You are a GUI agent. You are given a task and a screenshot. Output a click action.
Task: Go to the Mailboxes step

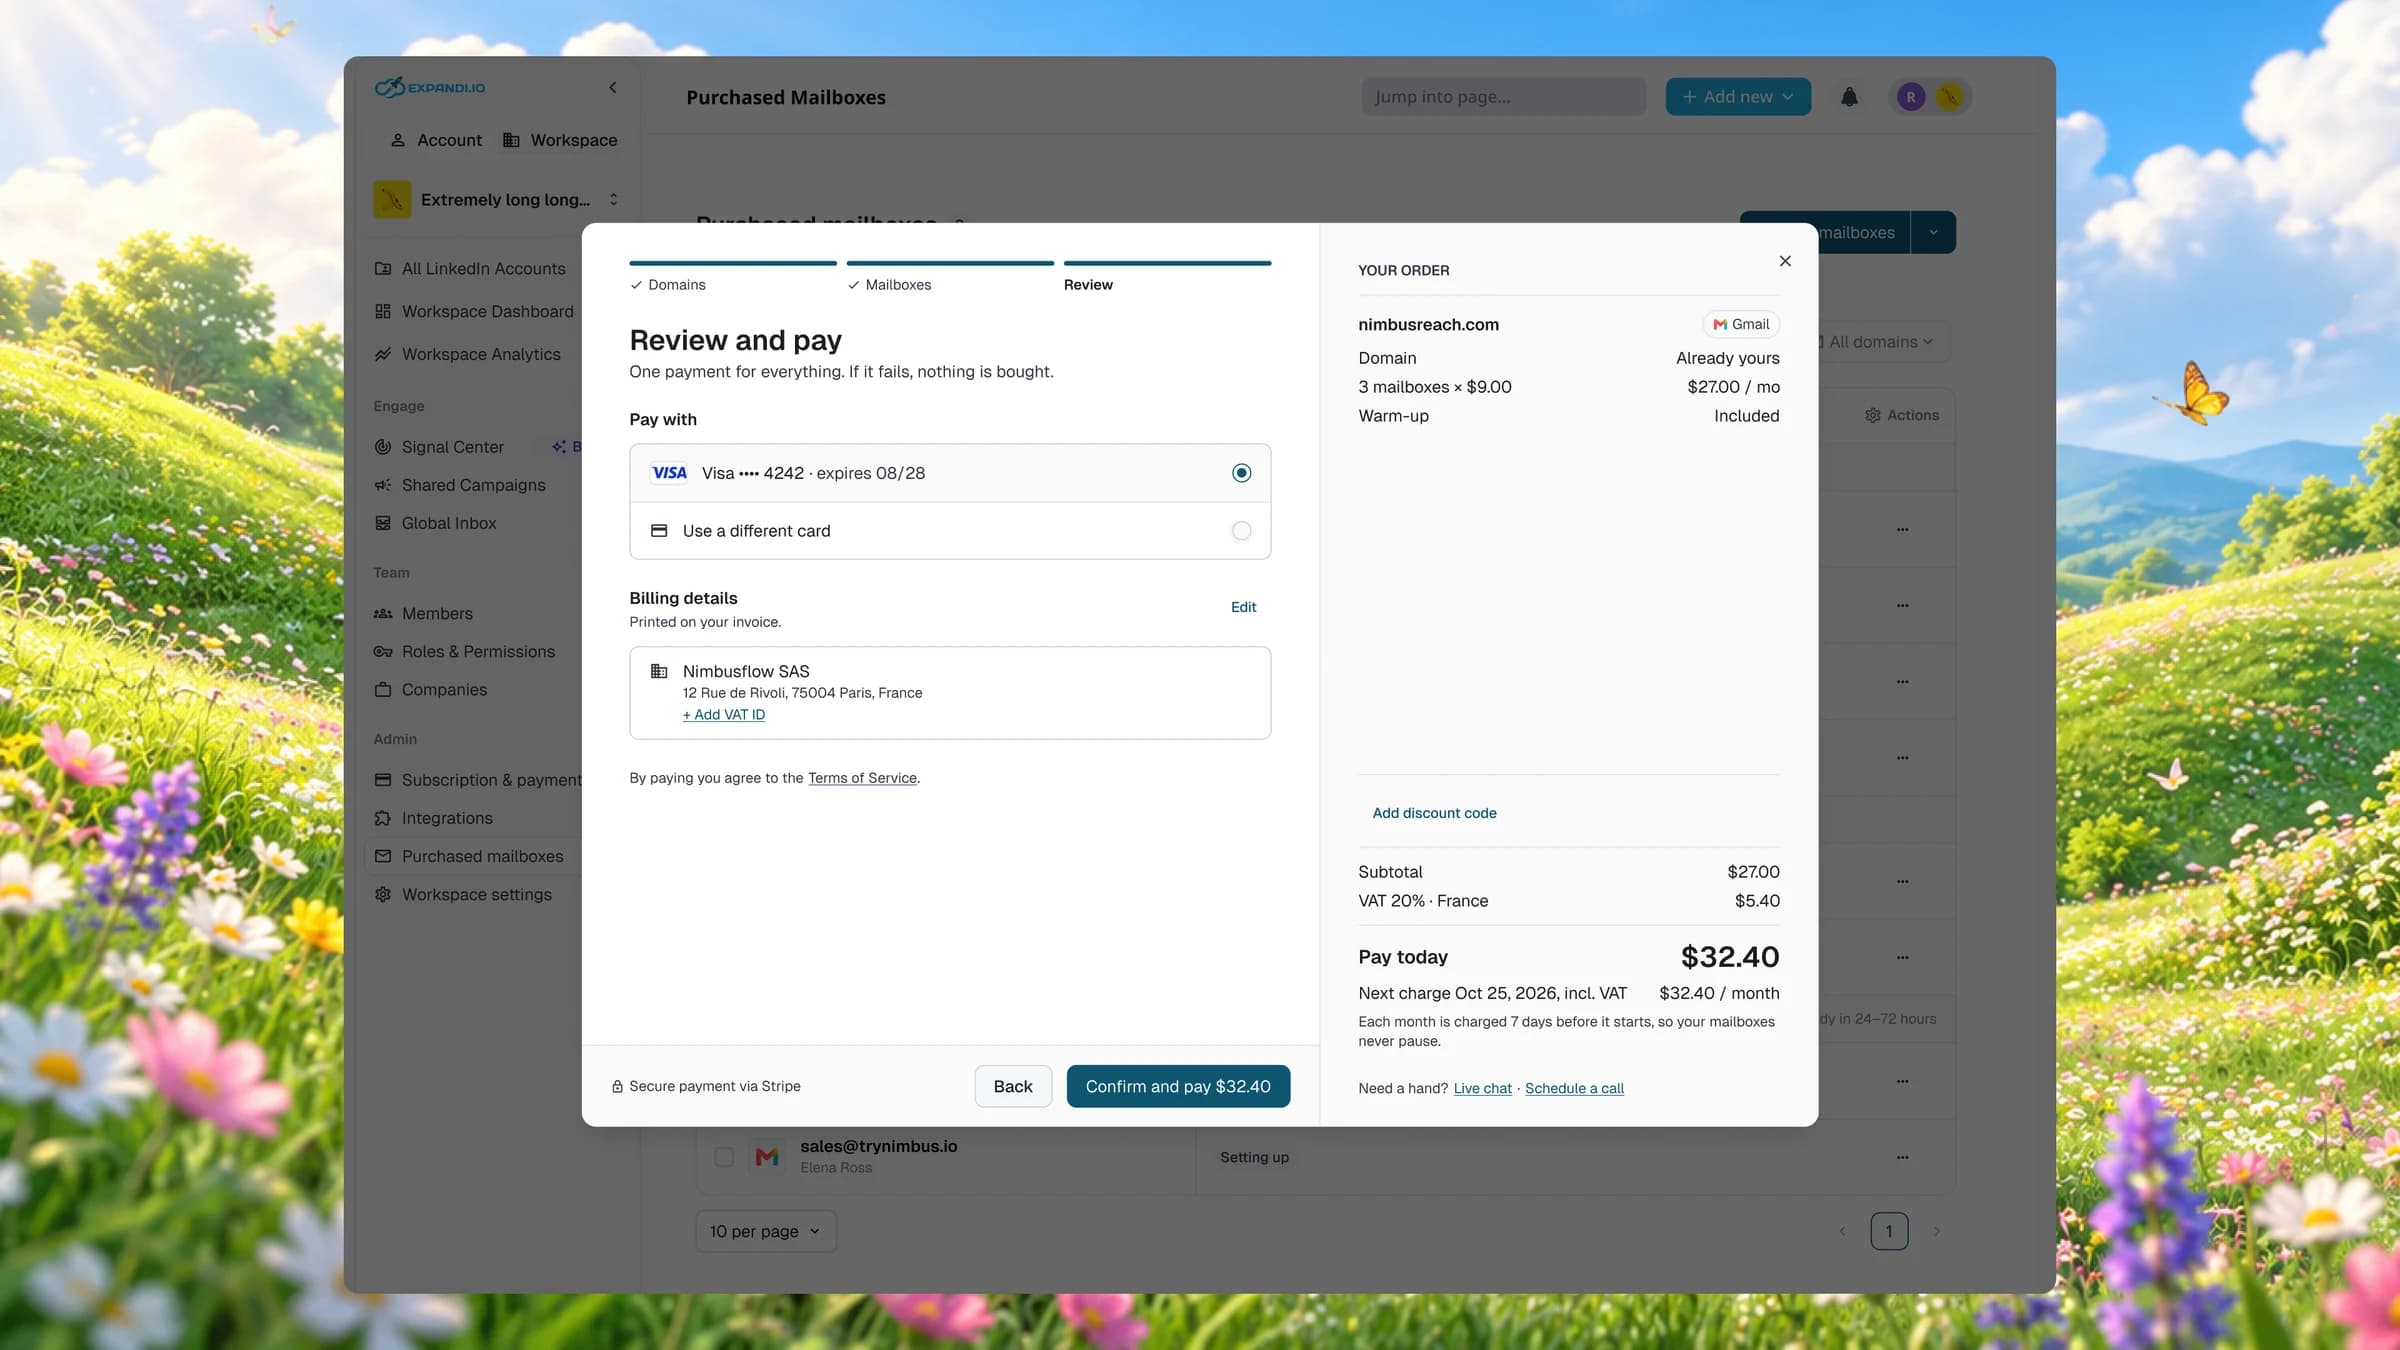(890, 285)
